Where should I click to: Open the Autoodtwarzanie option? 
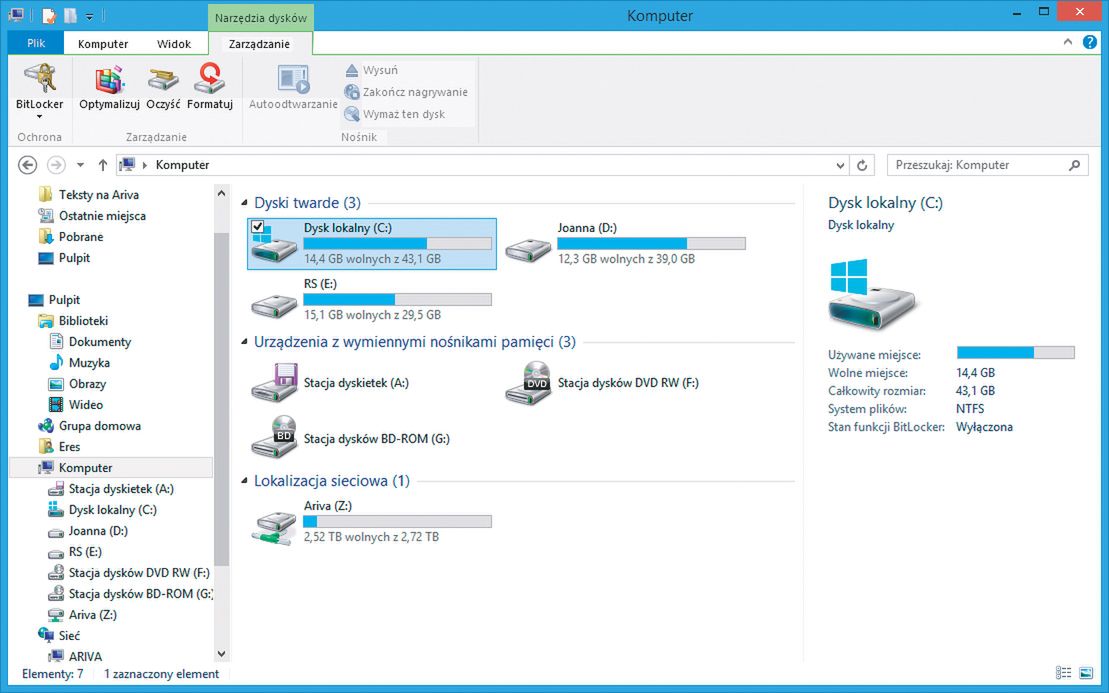(293, 86)
